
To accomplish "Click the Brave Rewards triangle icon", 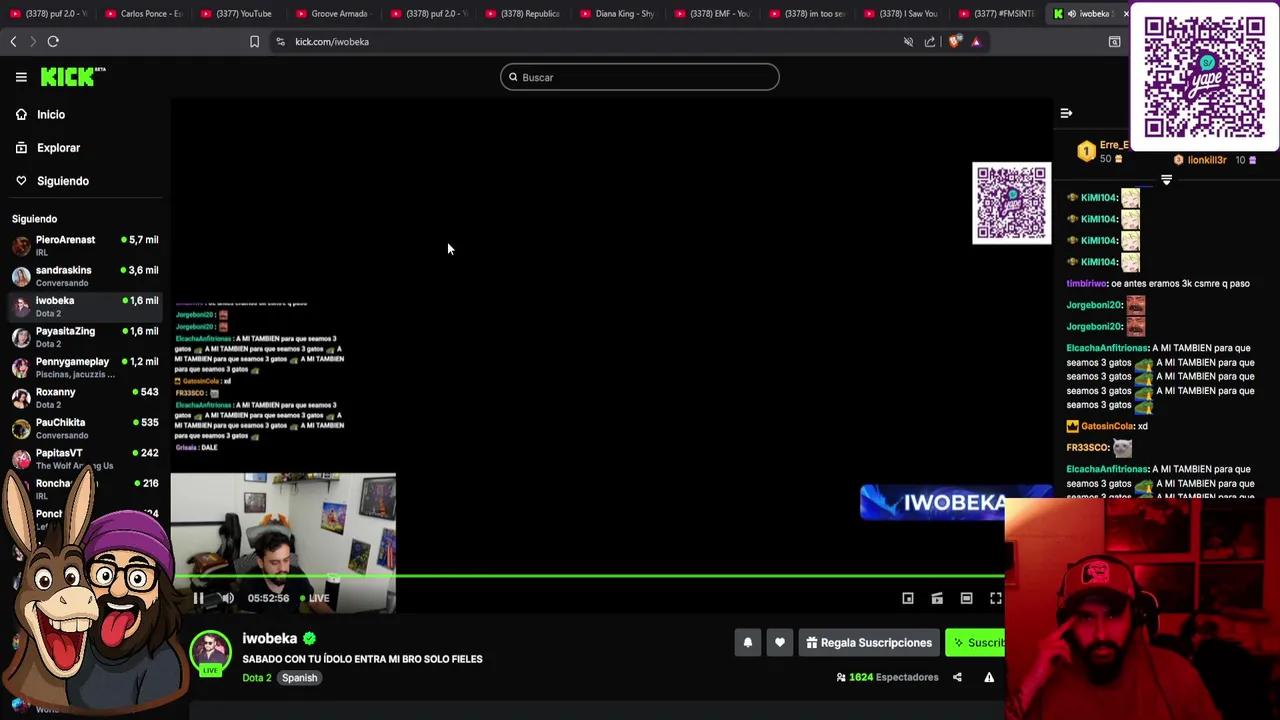I will (x=976, y=42).
